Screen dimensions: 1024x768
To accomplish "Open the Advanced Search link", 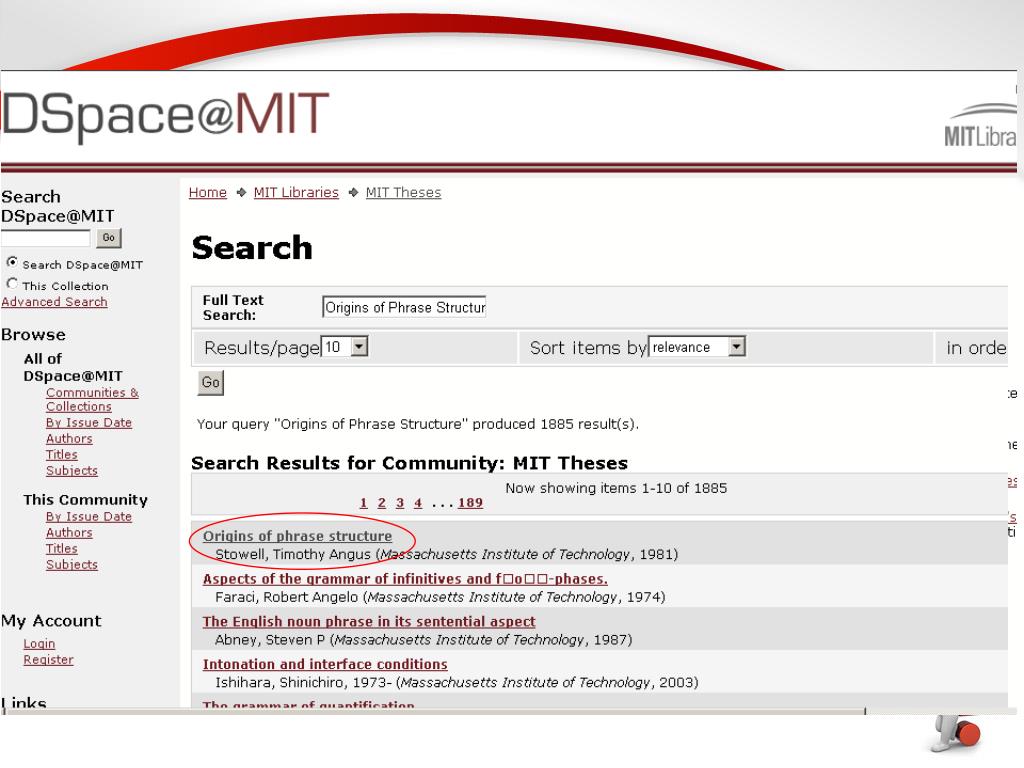I will coord(54,302).
